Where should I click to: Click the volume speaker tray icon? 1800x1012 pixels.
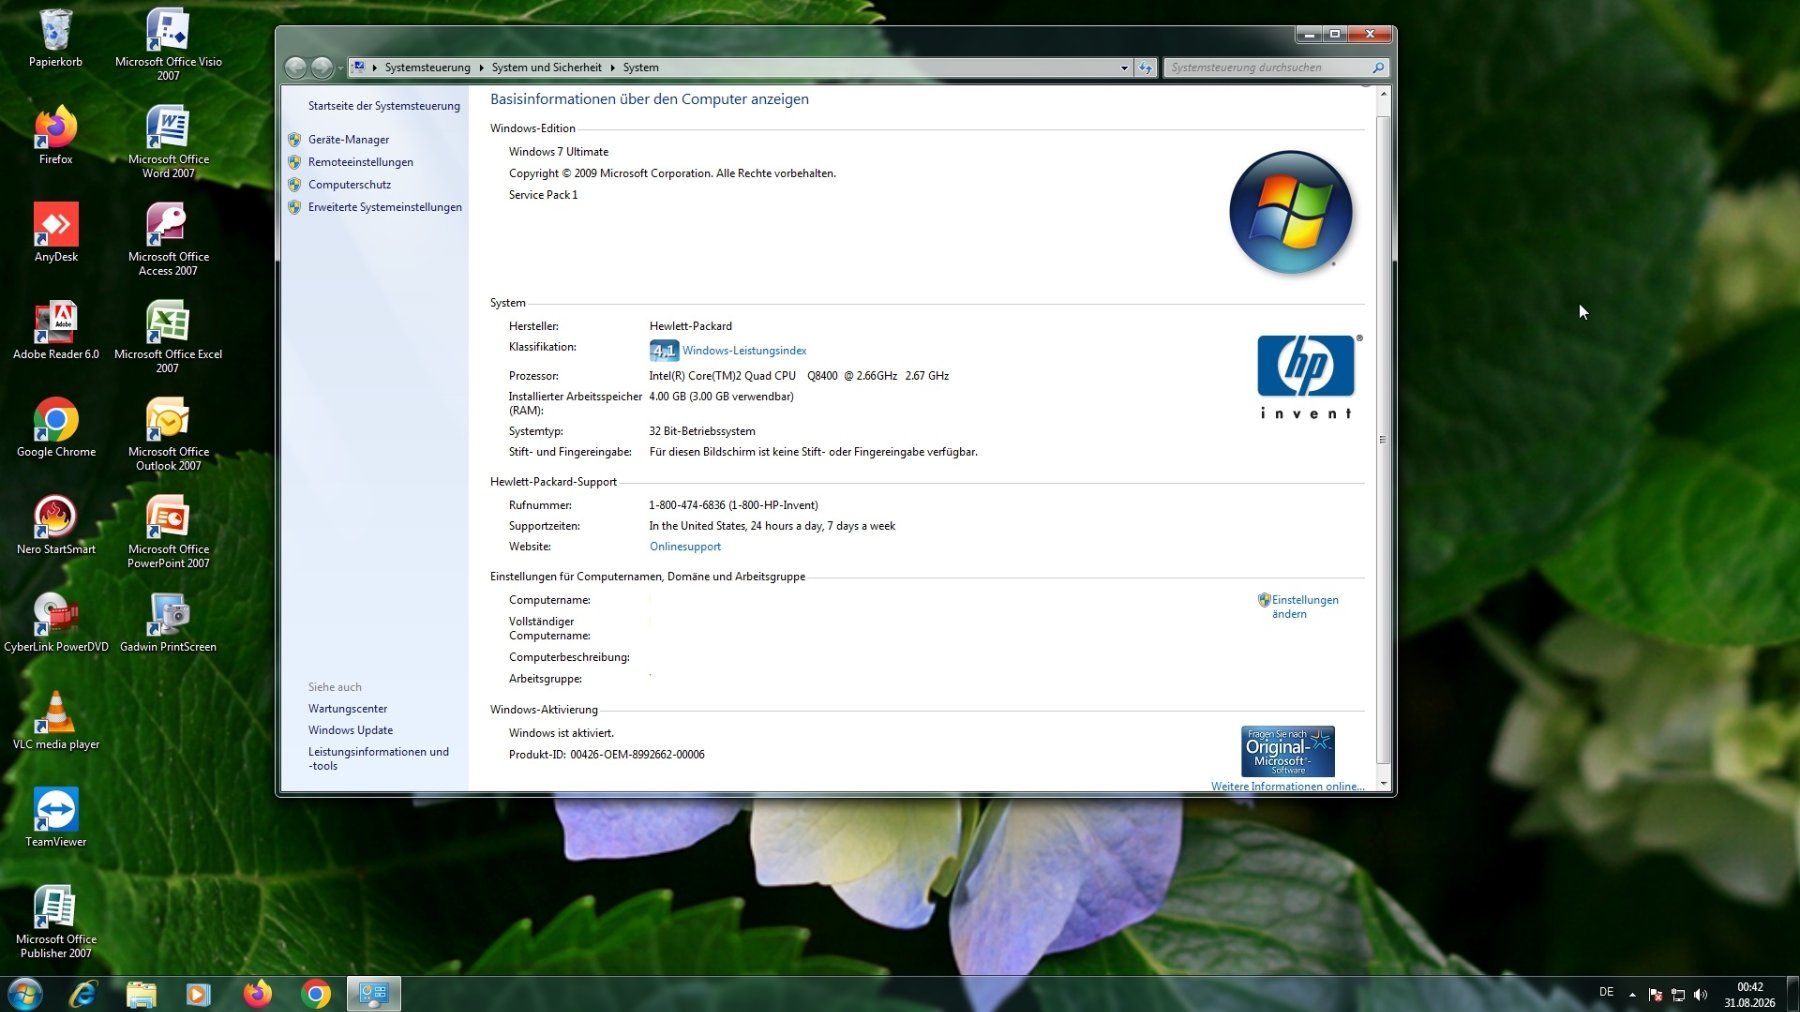pyautogui.click(x=1700, y=994)
